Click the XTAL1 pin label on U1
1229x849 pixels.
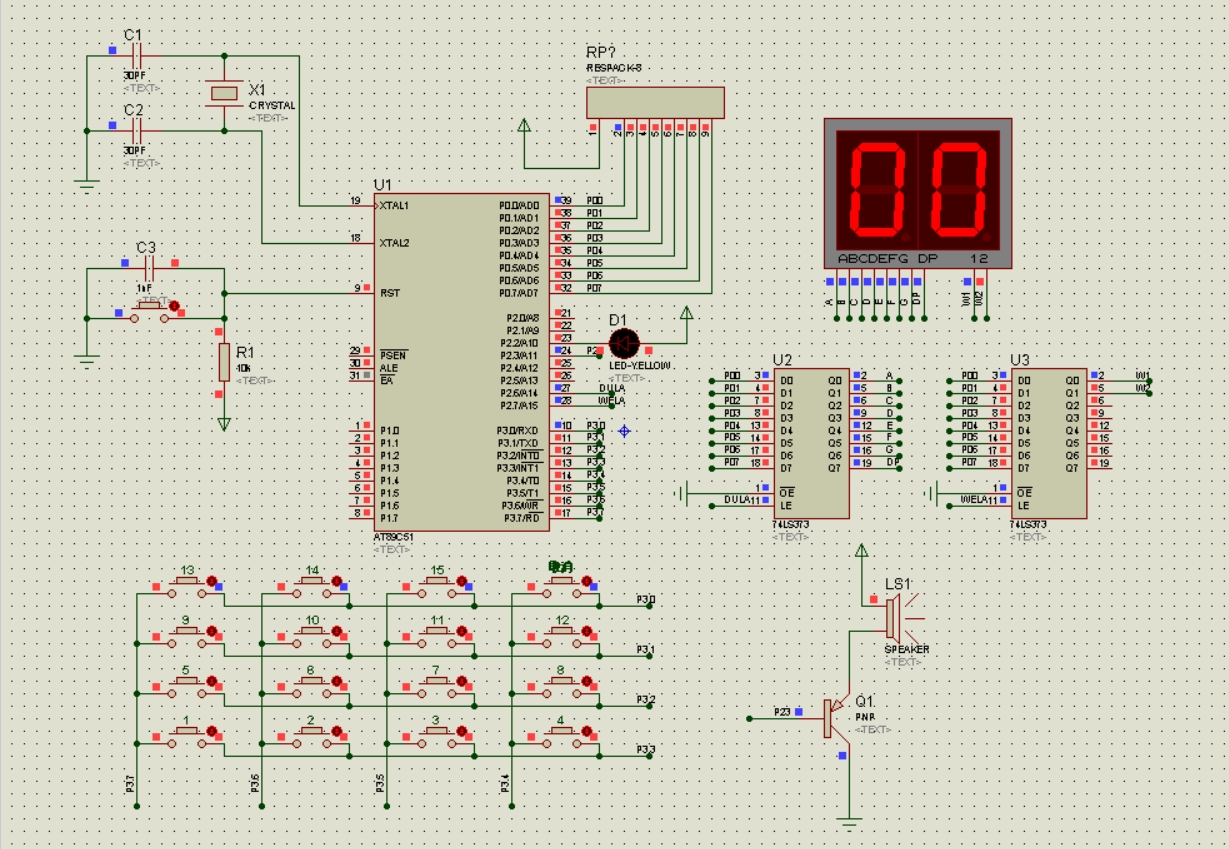point(395,205)
